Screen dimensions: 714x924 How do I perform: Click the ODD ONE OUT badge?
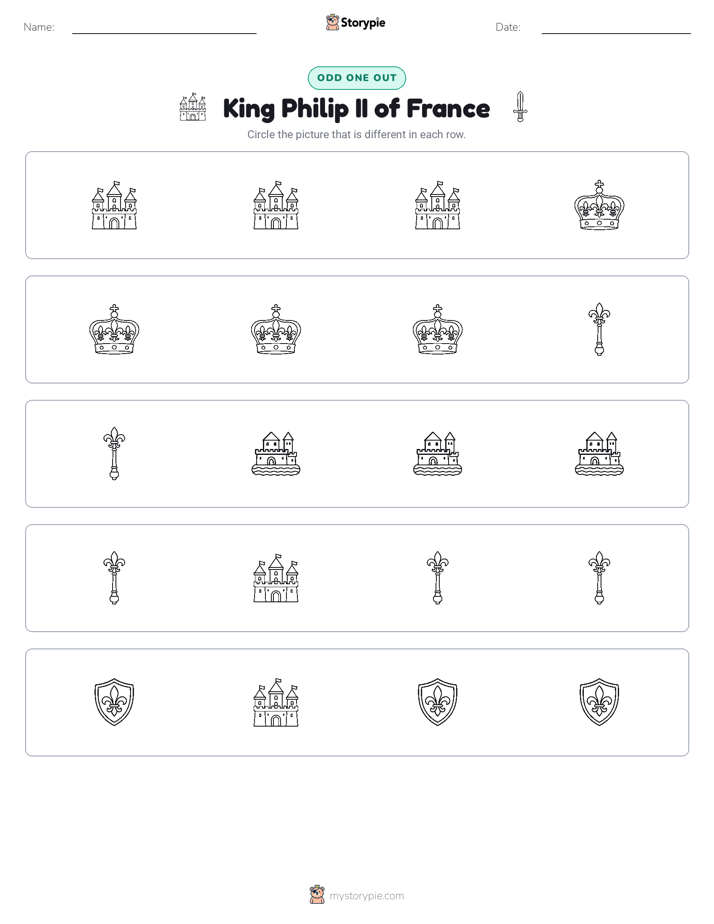pos(357,78)
